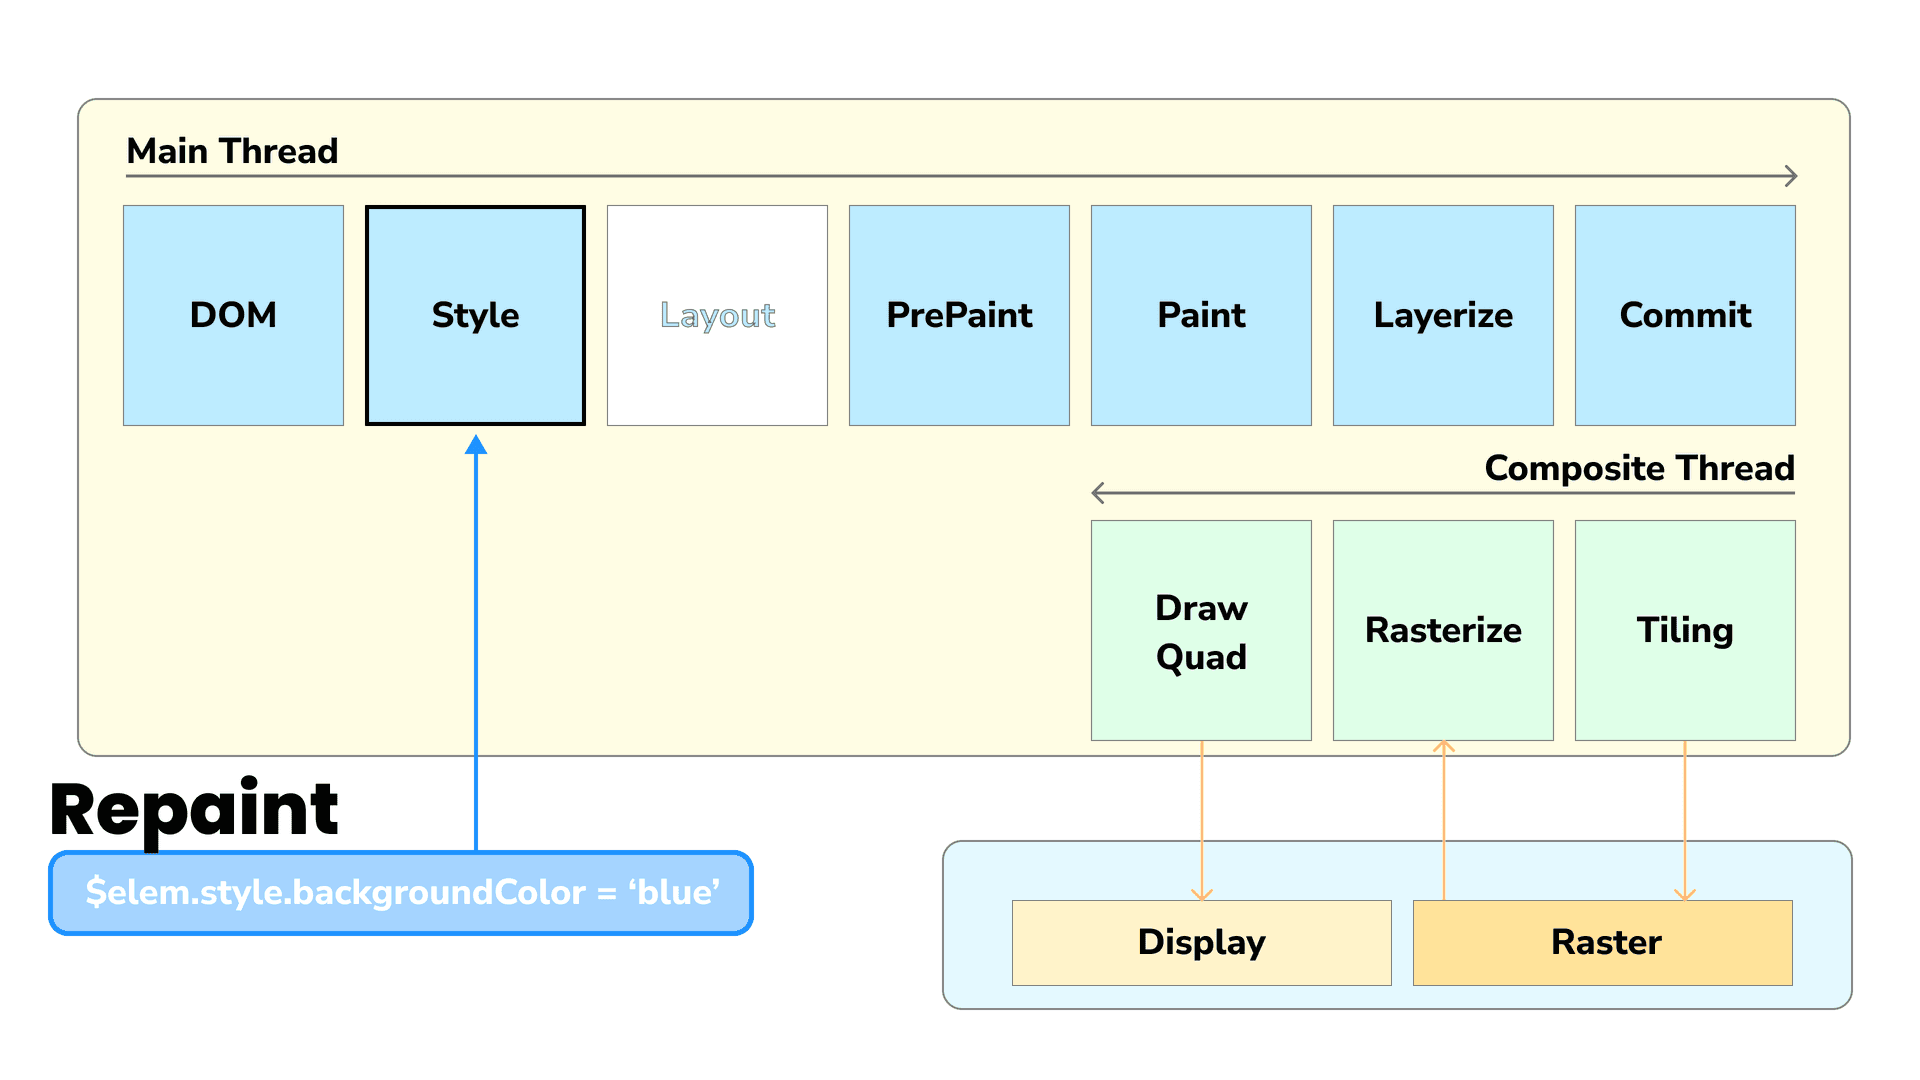Select the Paint stage box
The height and width of the screenshot is (1080, 1920).
[x=1201, y=315]
